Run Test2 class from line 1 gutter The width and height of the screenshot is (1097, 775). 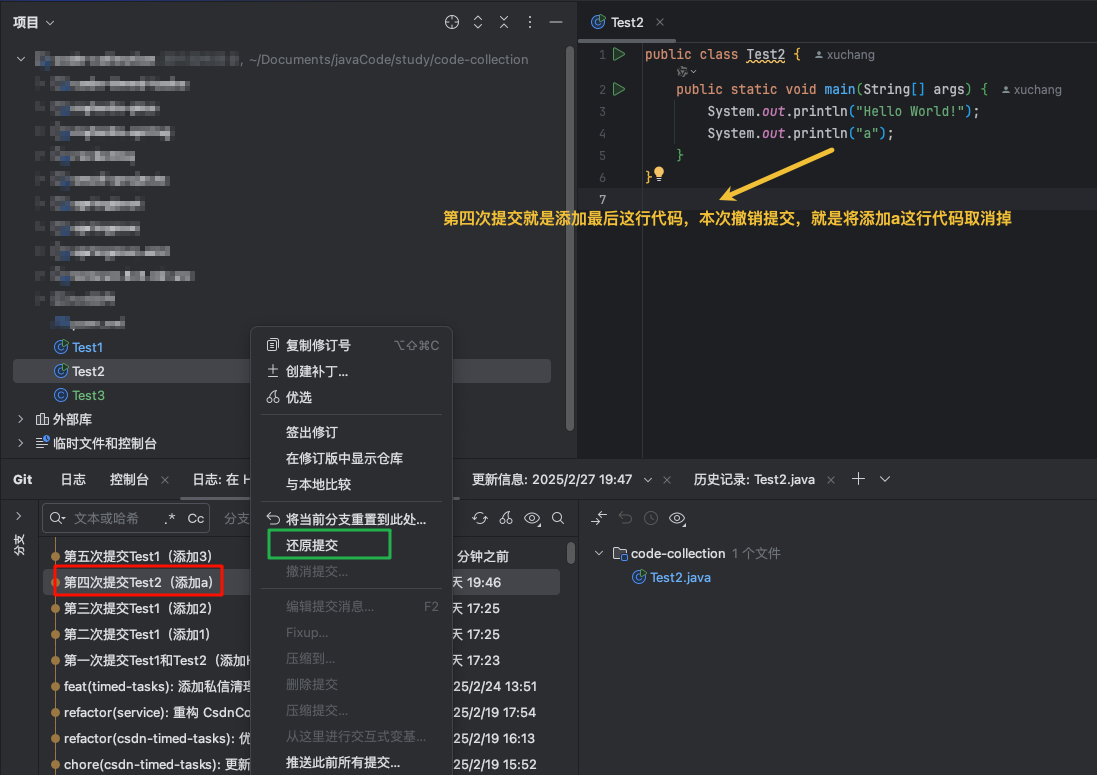(619, 54)
